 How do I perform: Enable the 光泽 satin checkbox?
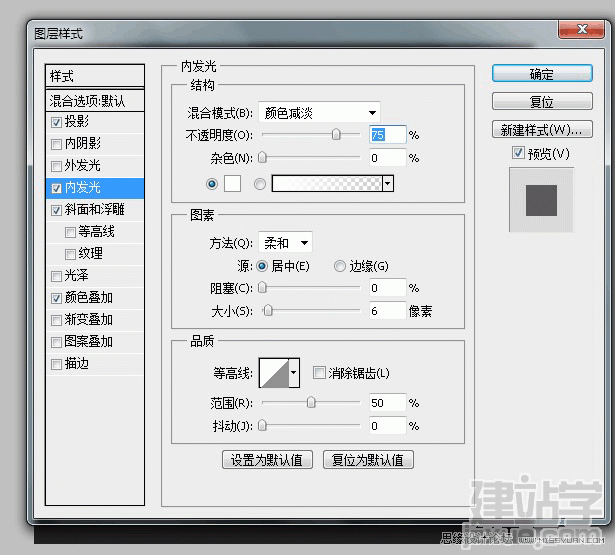click(x=56, y=276)
